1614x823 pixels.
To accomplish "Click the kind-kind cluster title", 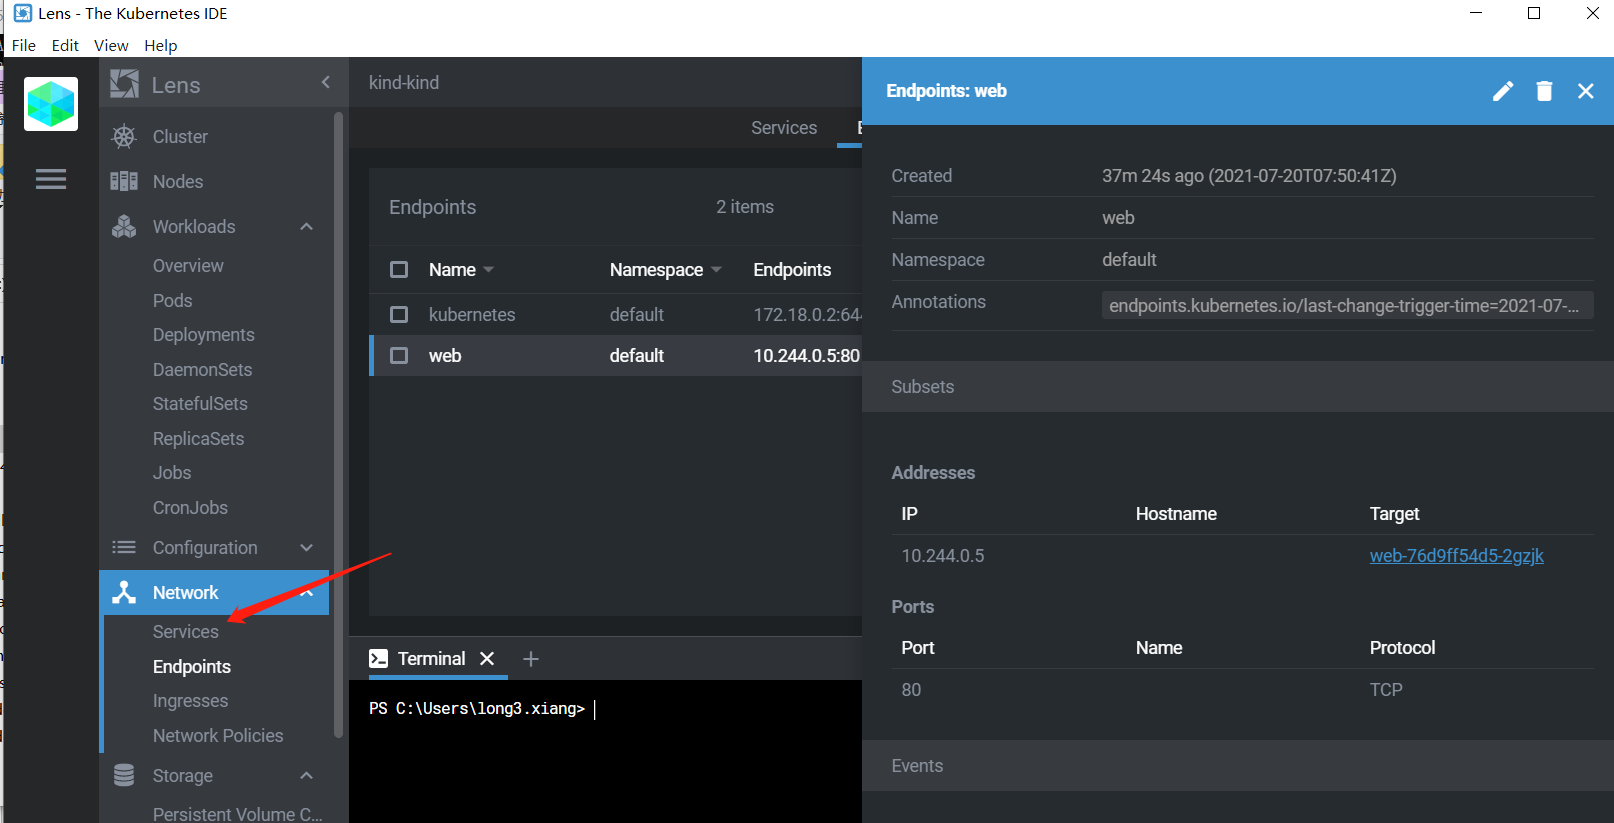I will pyautogui.click(x=404, y=82).
